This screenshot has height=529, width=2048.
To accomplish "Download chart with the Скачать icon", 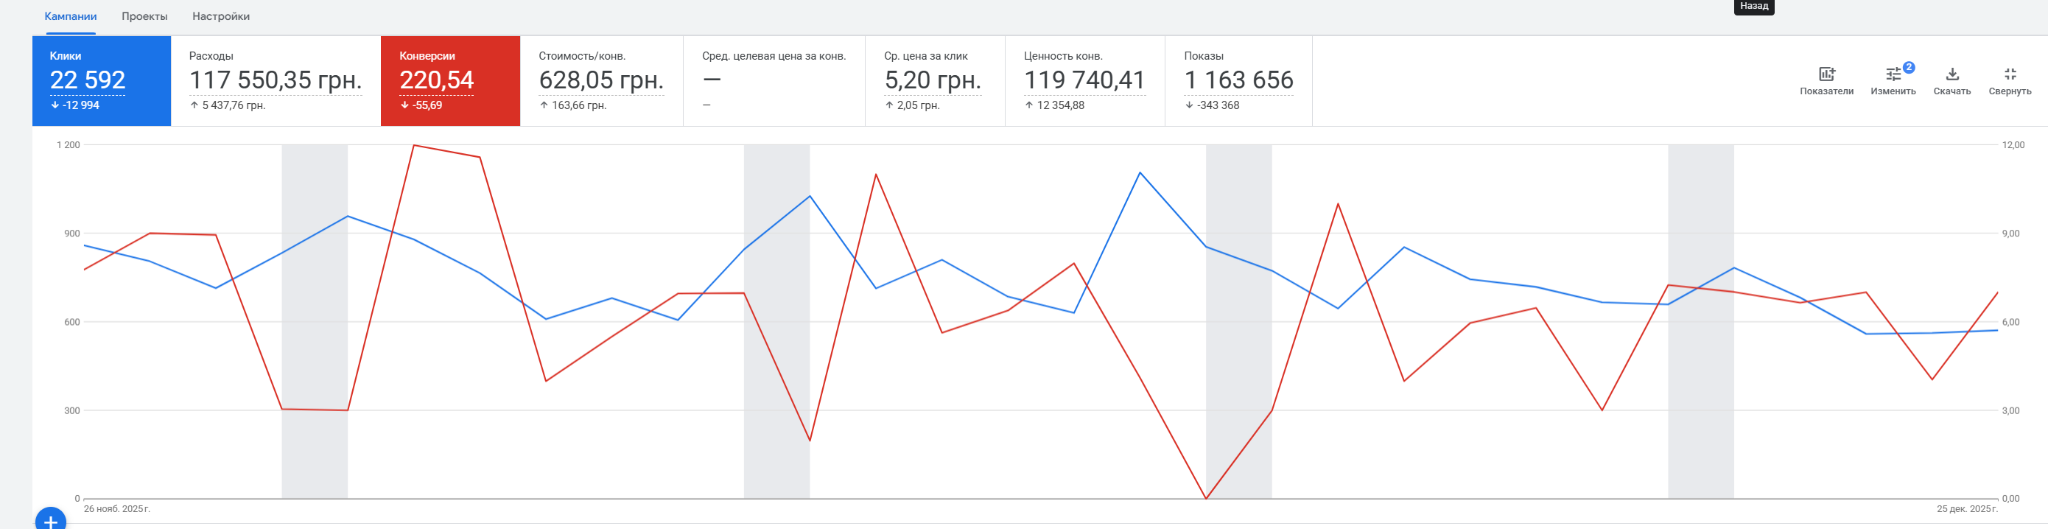I will 1952,75.
